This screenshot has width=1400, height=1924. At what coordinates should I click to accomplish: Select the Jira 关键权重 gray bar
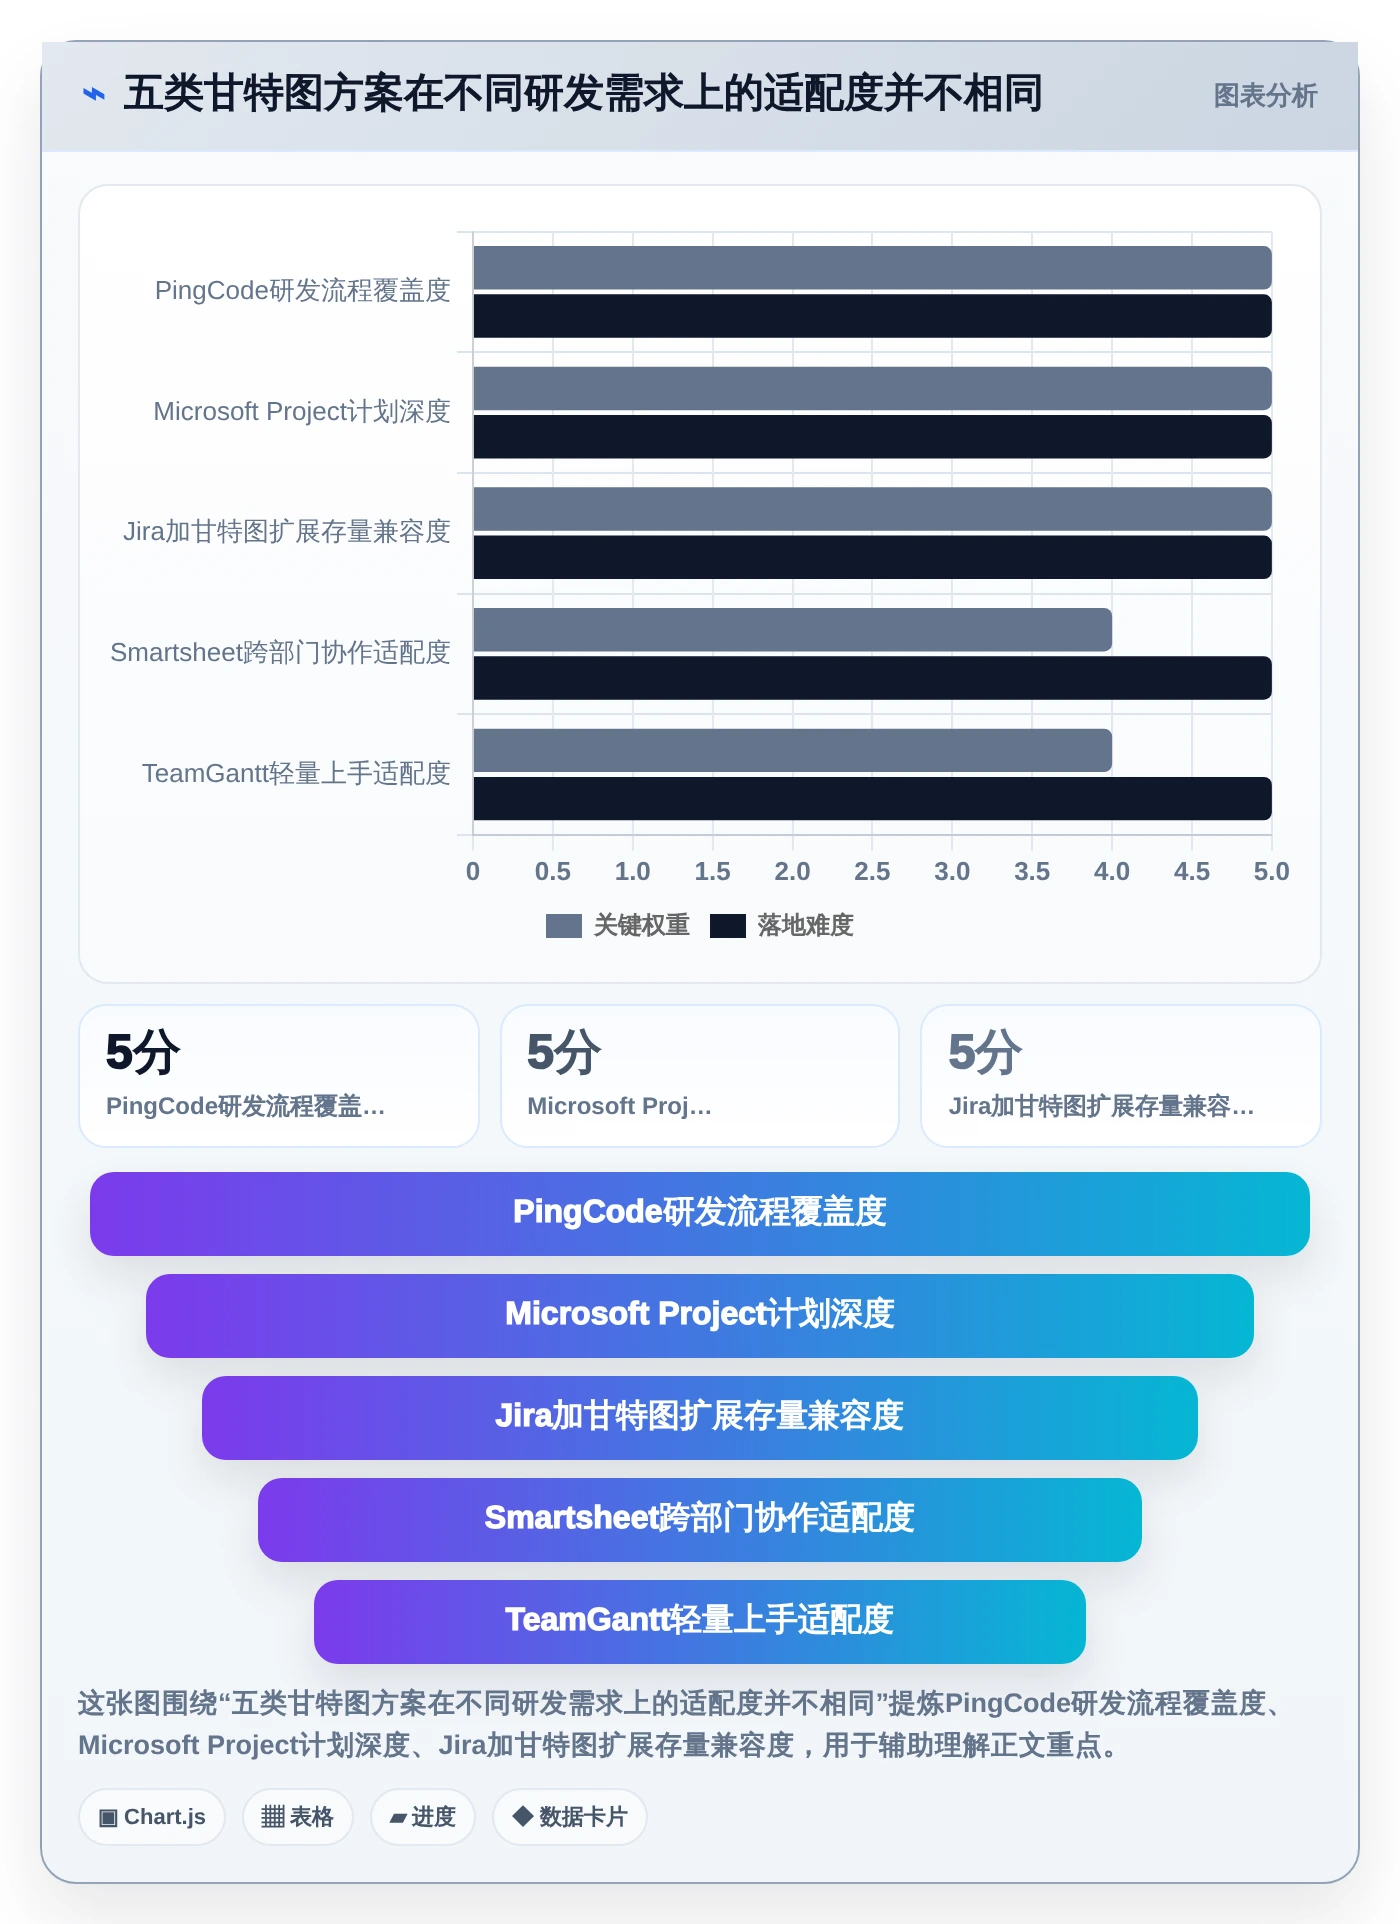[x=872, y=509]
